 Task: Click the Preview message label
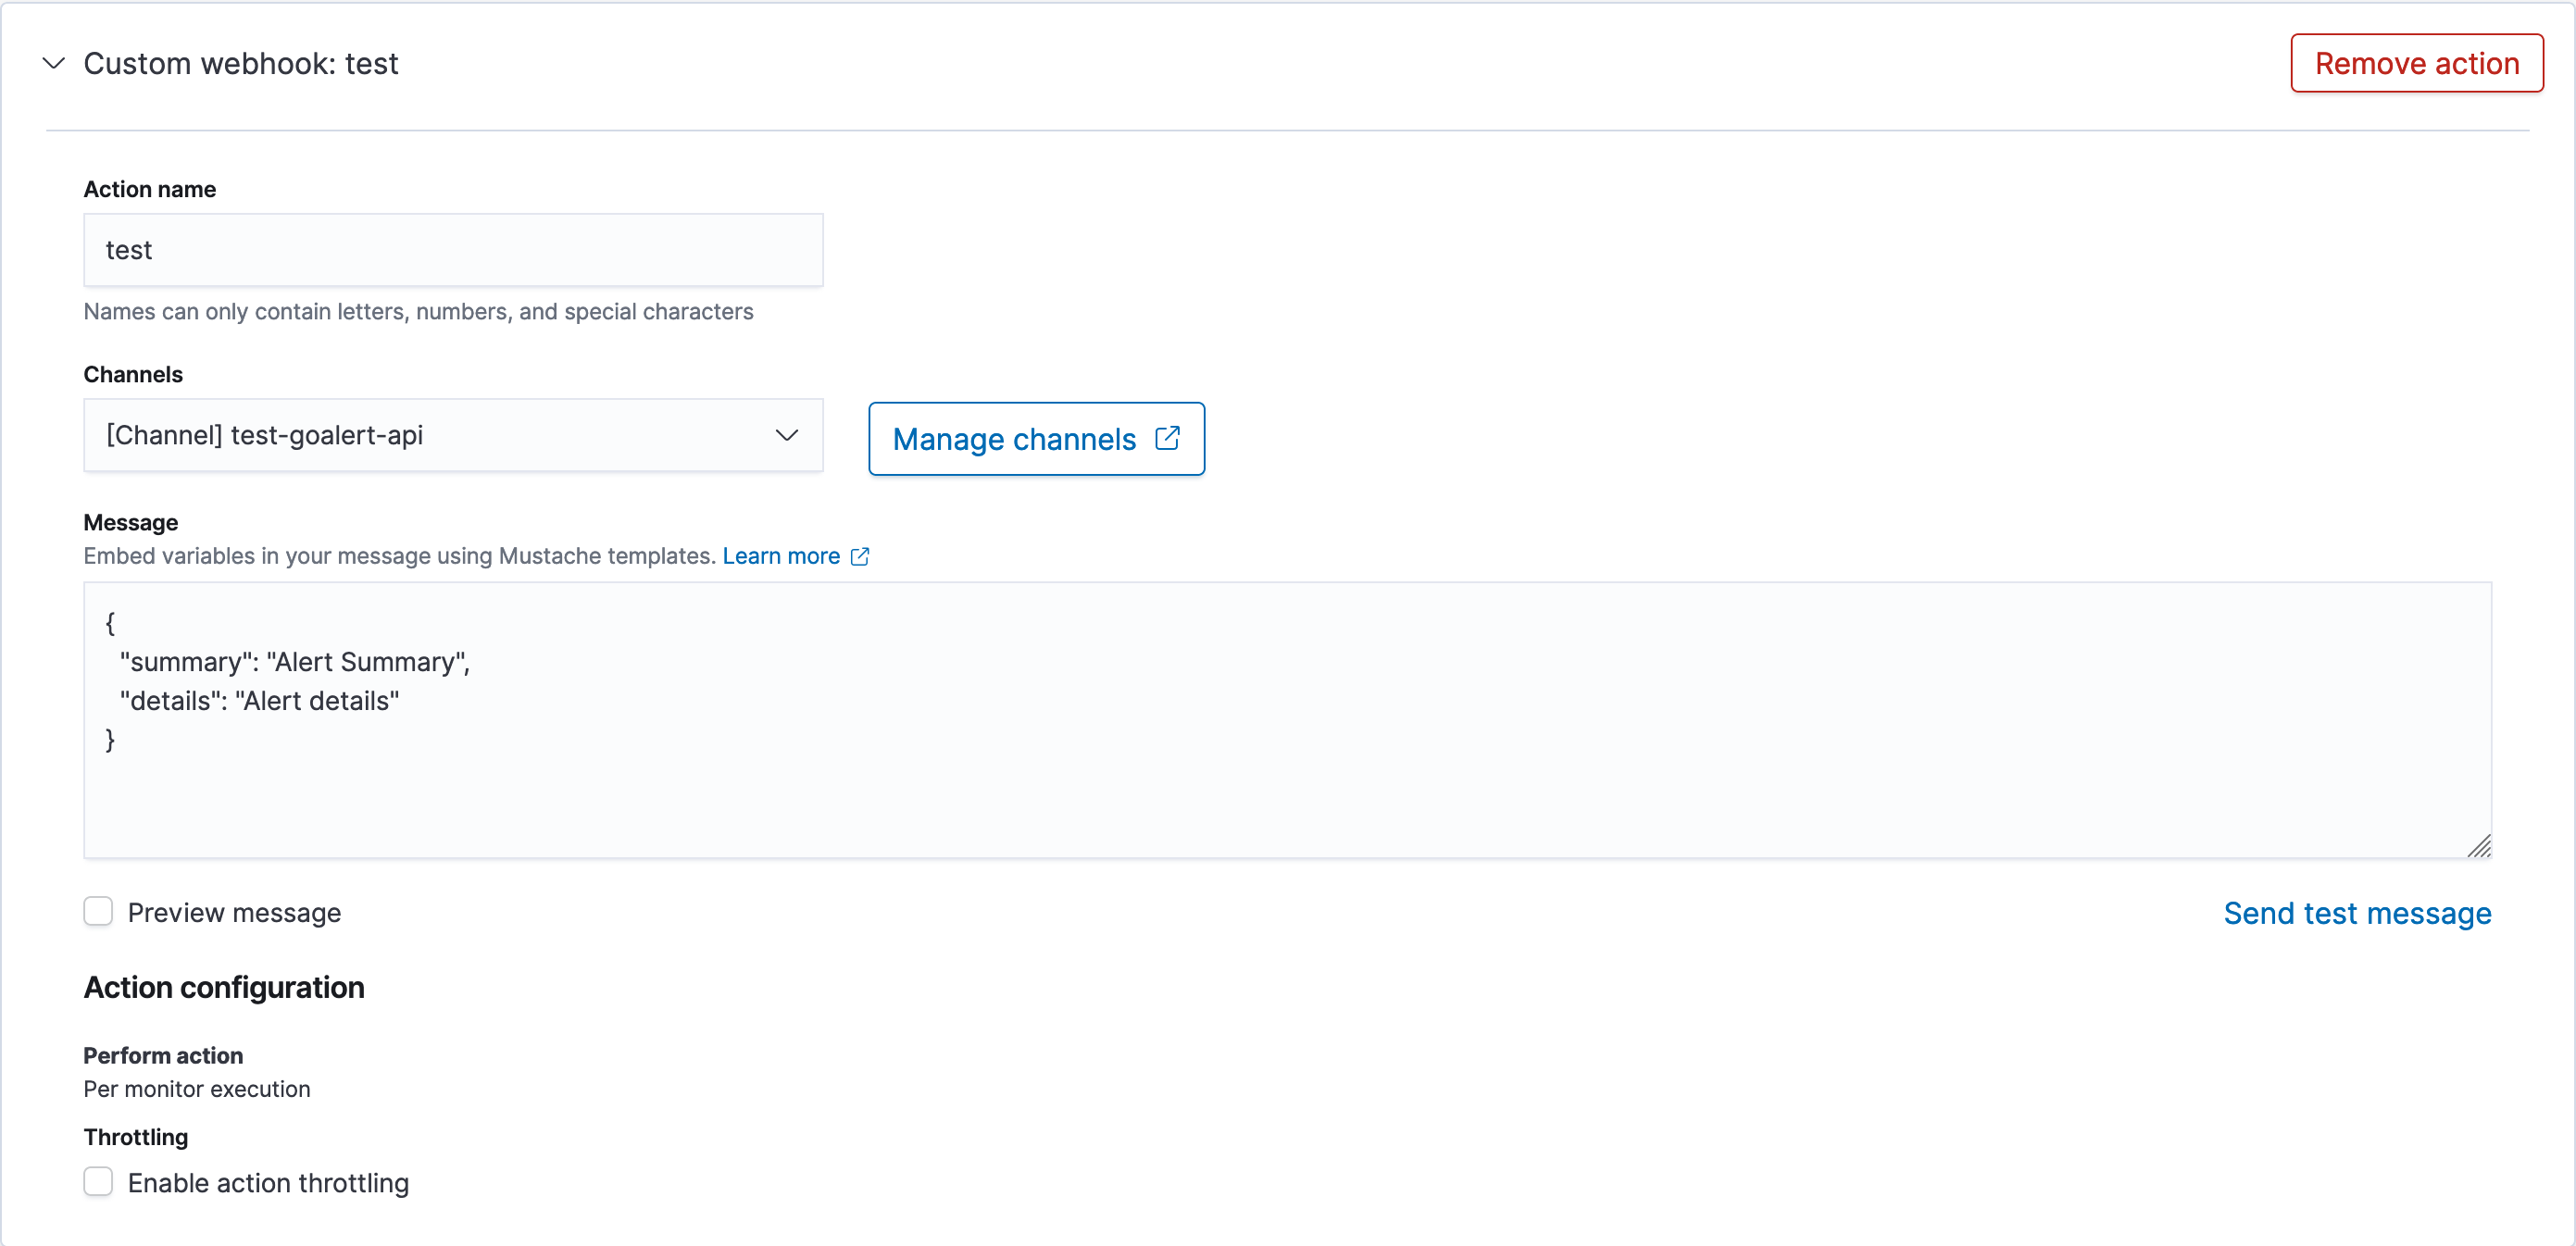[x=233, y=912]
